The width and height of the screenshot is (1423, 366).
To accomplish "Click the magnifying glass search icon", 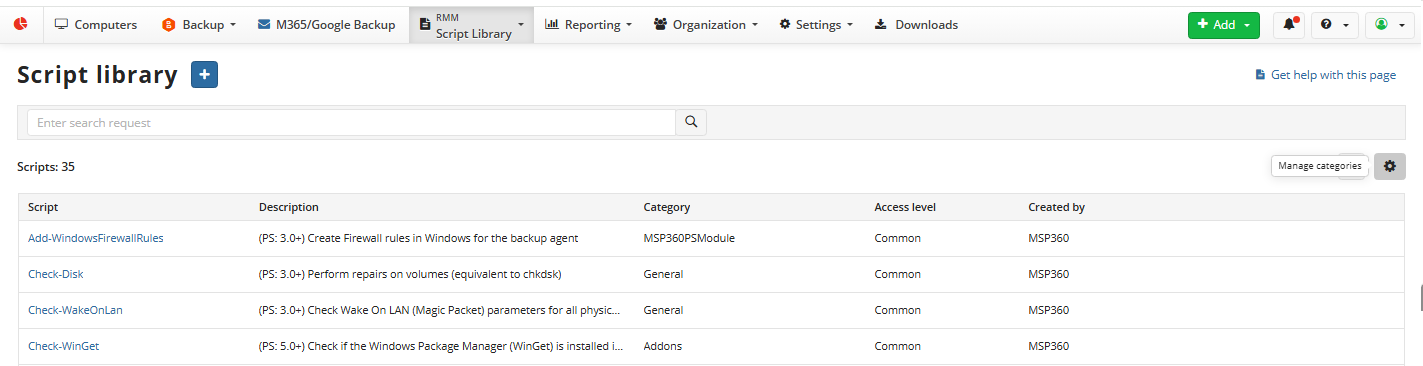I will pyautogui.click(x=691, y=122).
